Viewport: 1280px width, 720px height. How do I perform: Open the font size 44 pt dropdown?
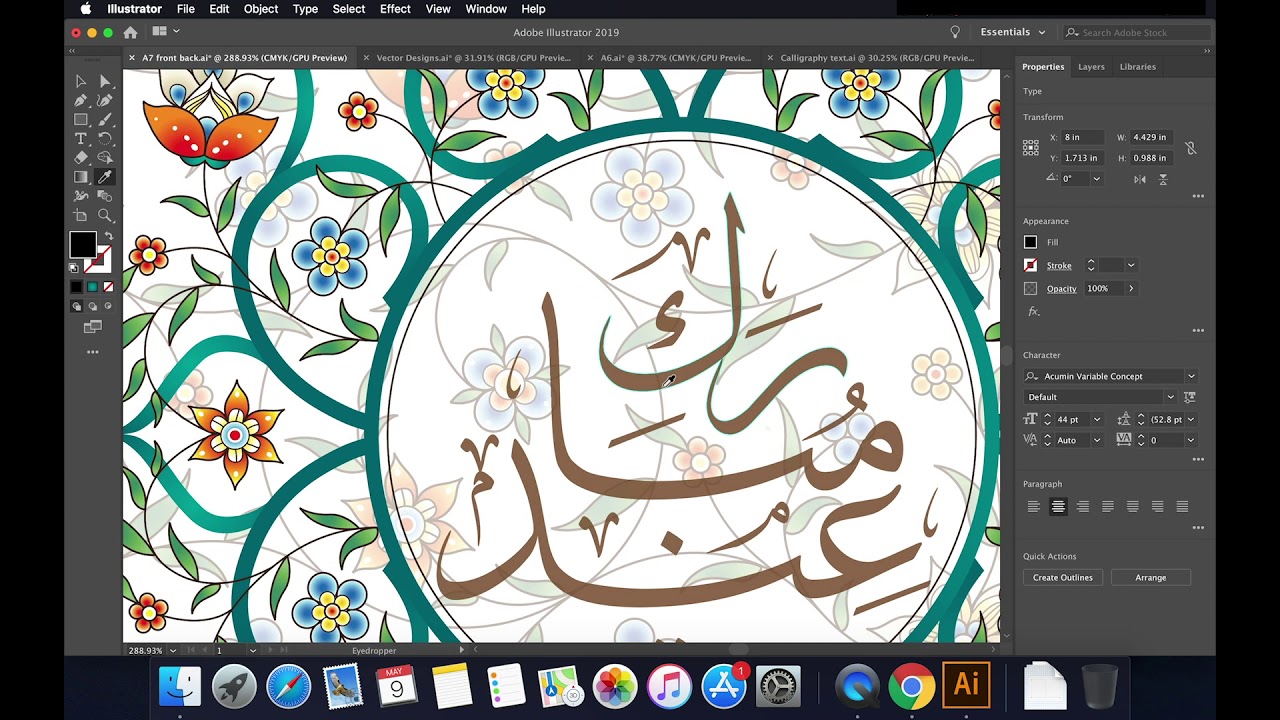[x=1096, y=419]
